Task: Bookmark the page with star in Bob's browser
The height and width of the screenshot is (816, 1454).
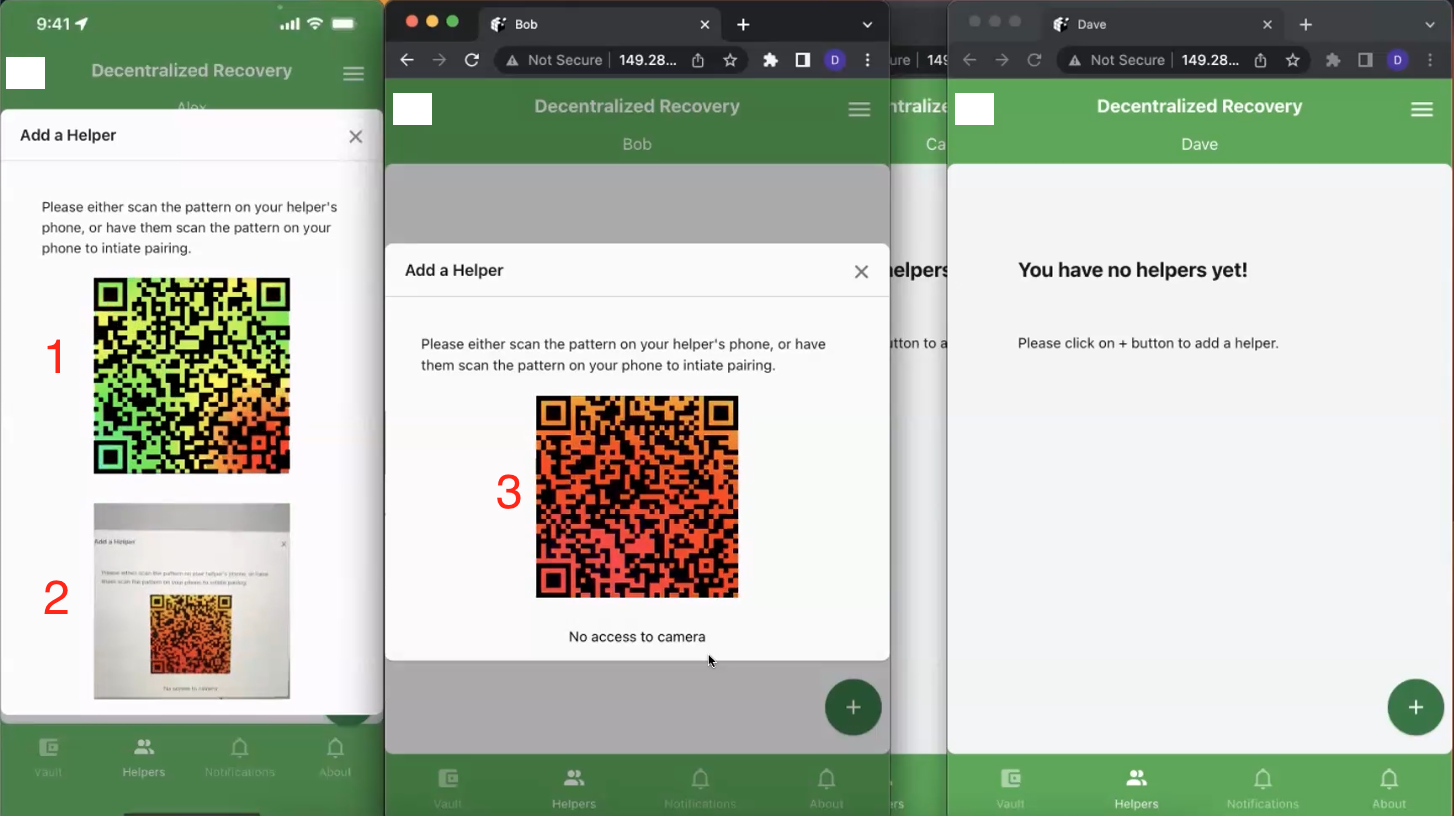Action: [x=730, y=60]
